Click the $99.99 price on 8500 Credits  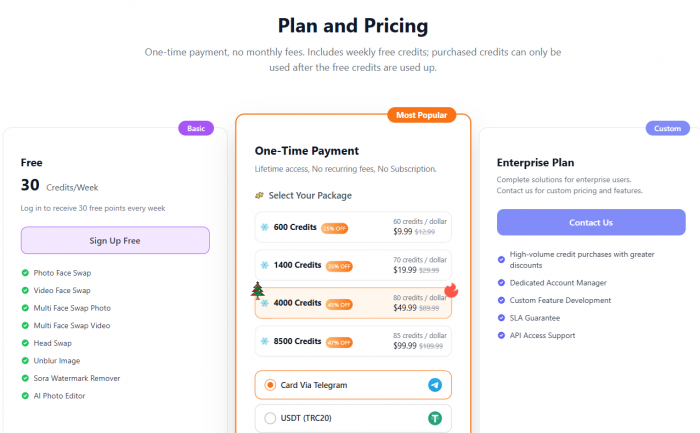tap(405, 346)
